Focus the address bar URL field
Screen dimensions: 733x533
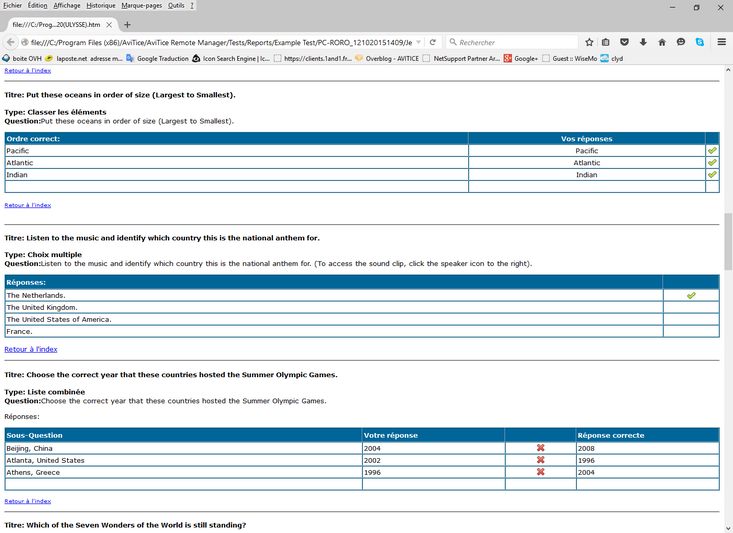[x=222, y=42]
